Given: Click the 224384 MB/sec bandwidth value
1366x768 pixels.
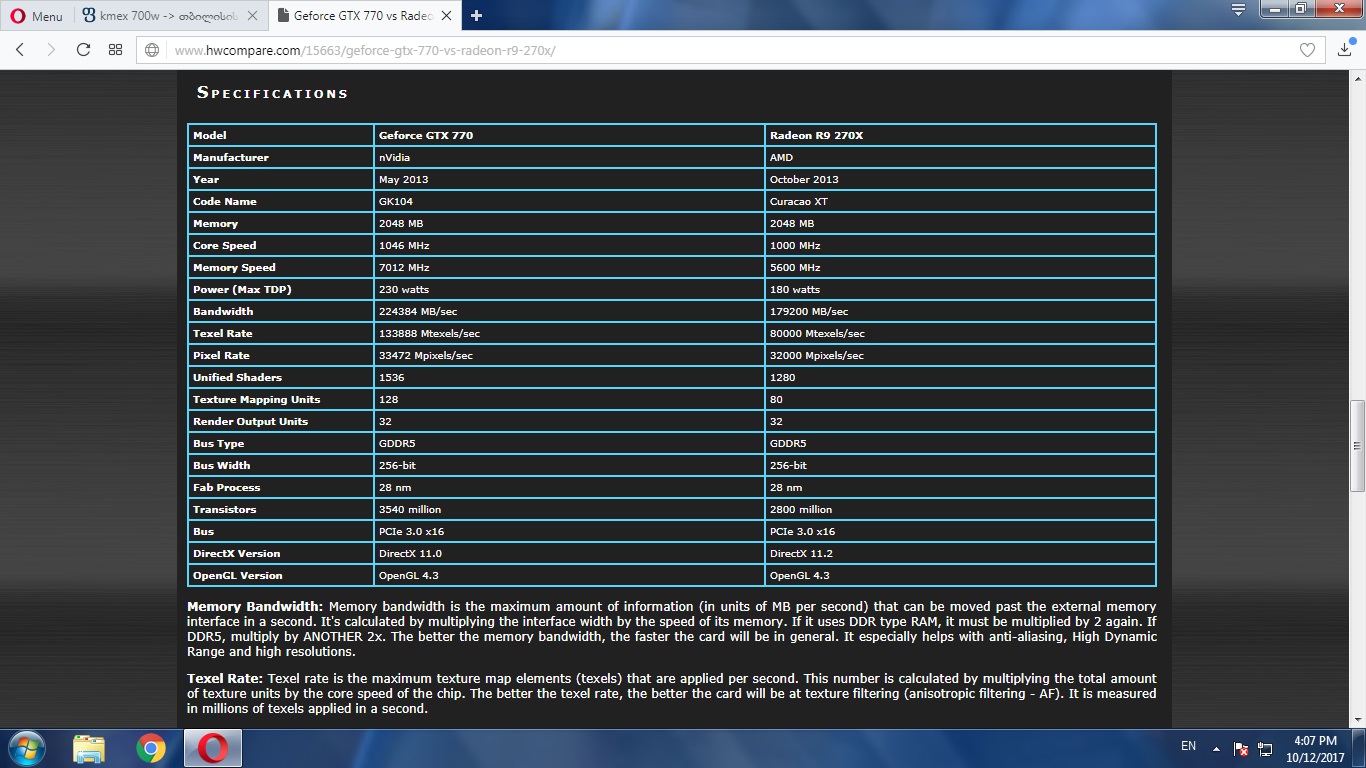Looking at the screenshot, I should (418, 311).
